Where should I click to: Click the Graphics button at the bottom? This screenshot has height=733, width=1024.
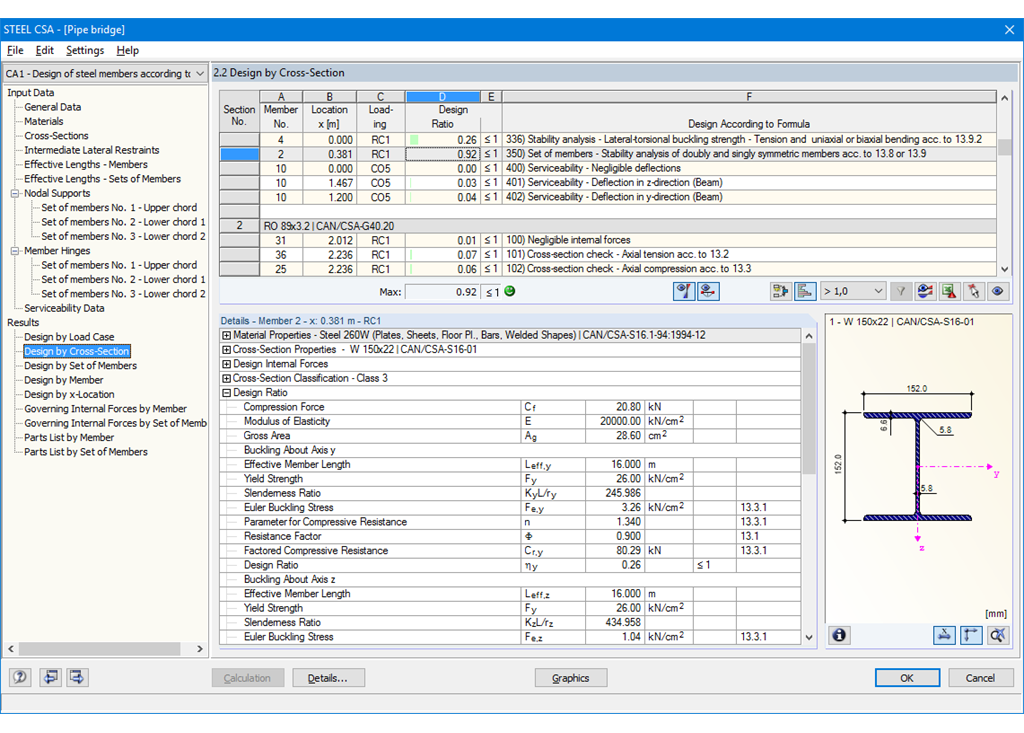(x=570, y=677)
